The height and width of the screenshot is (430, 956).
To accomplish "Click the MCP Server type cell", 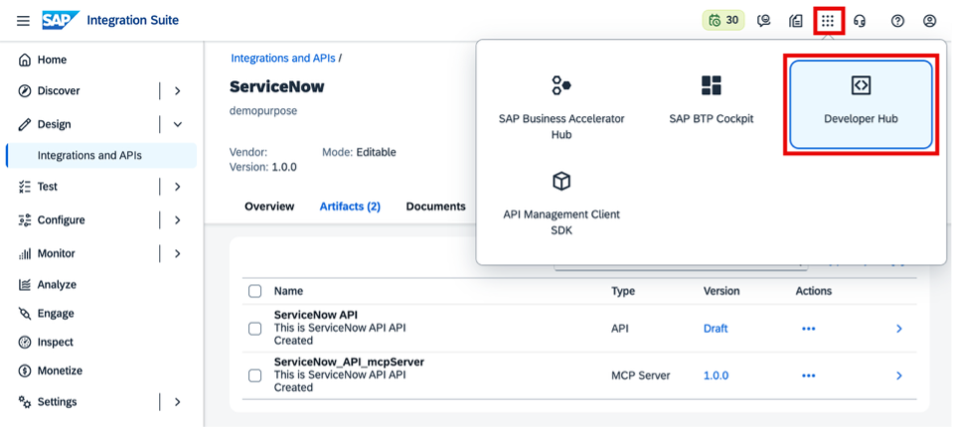I will pos(641,376).
